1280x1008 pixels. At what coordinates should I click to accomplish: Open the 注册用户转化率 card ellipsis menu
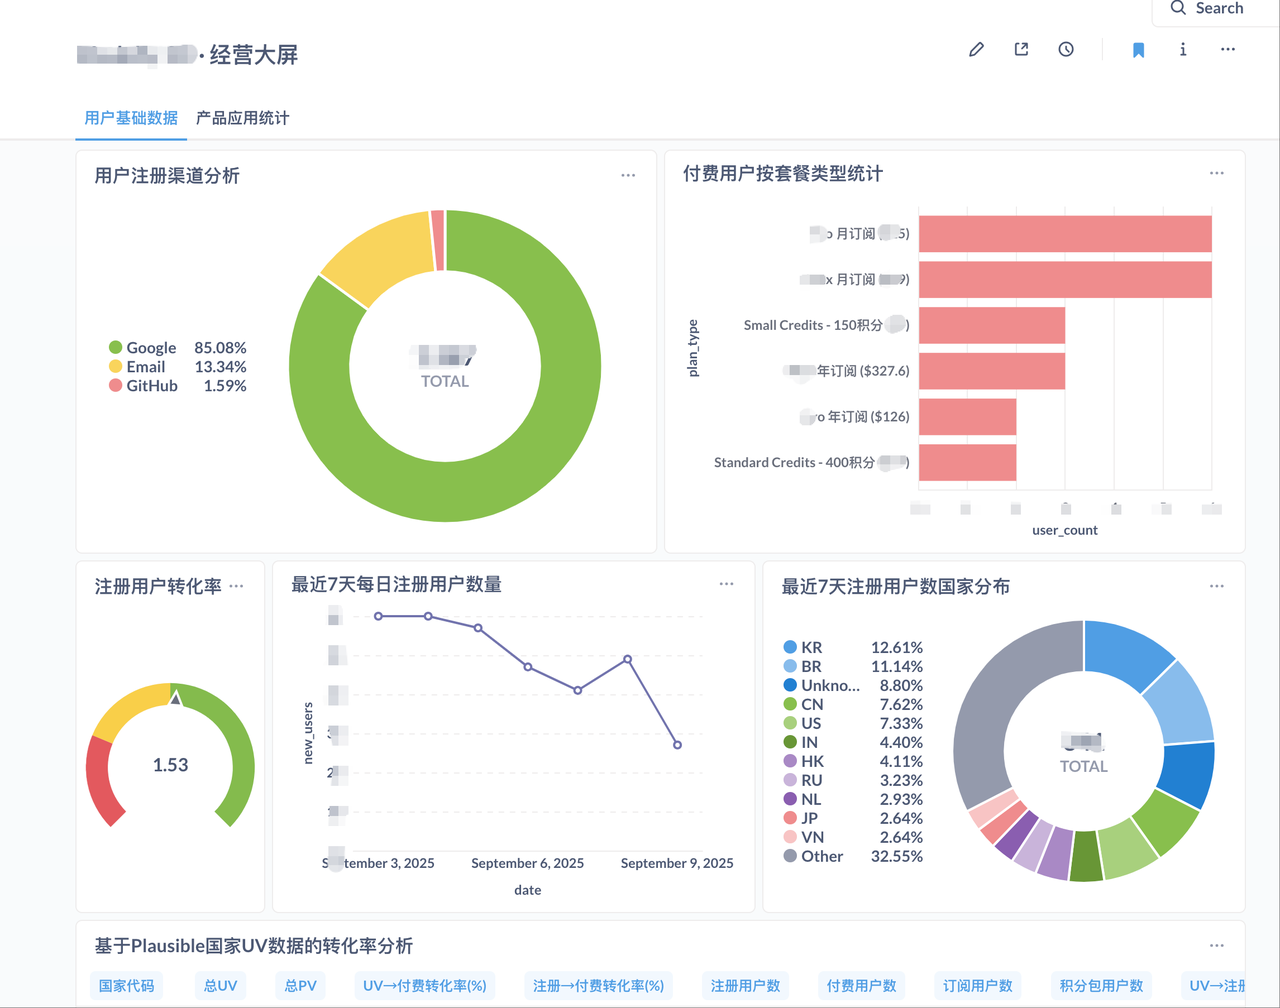pos(236,586)
